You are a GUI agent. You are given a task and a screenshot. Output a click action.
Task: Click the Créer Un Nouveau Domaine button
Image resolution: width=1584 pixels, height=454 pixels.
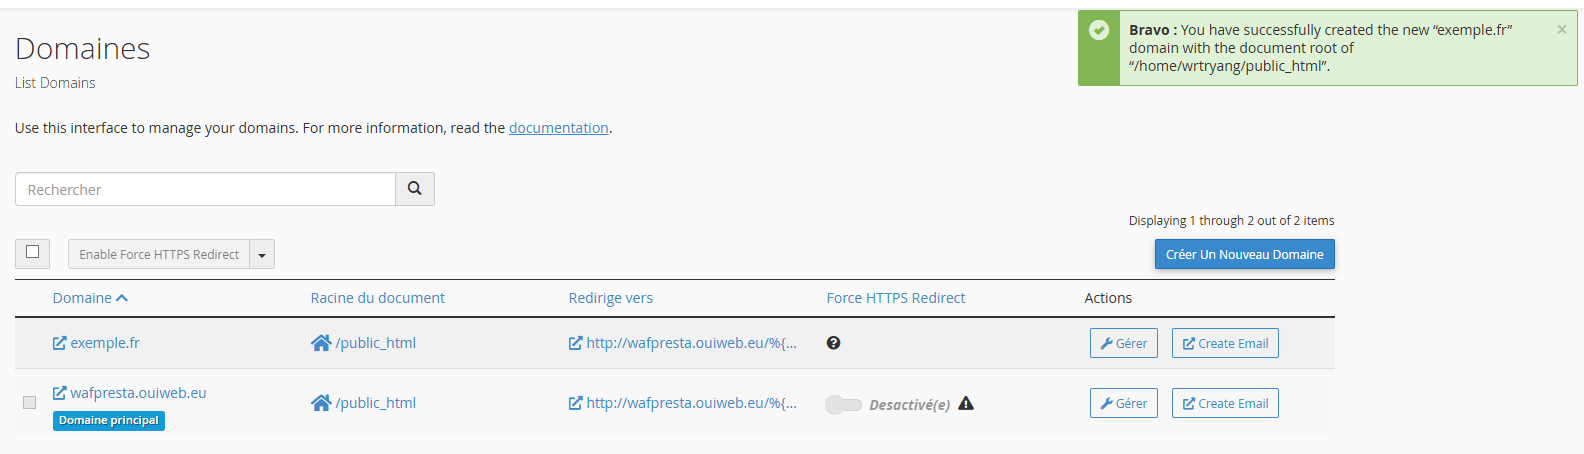[1244, 254]
